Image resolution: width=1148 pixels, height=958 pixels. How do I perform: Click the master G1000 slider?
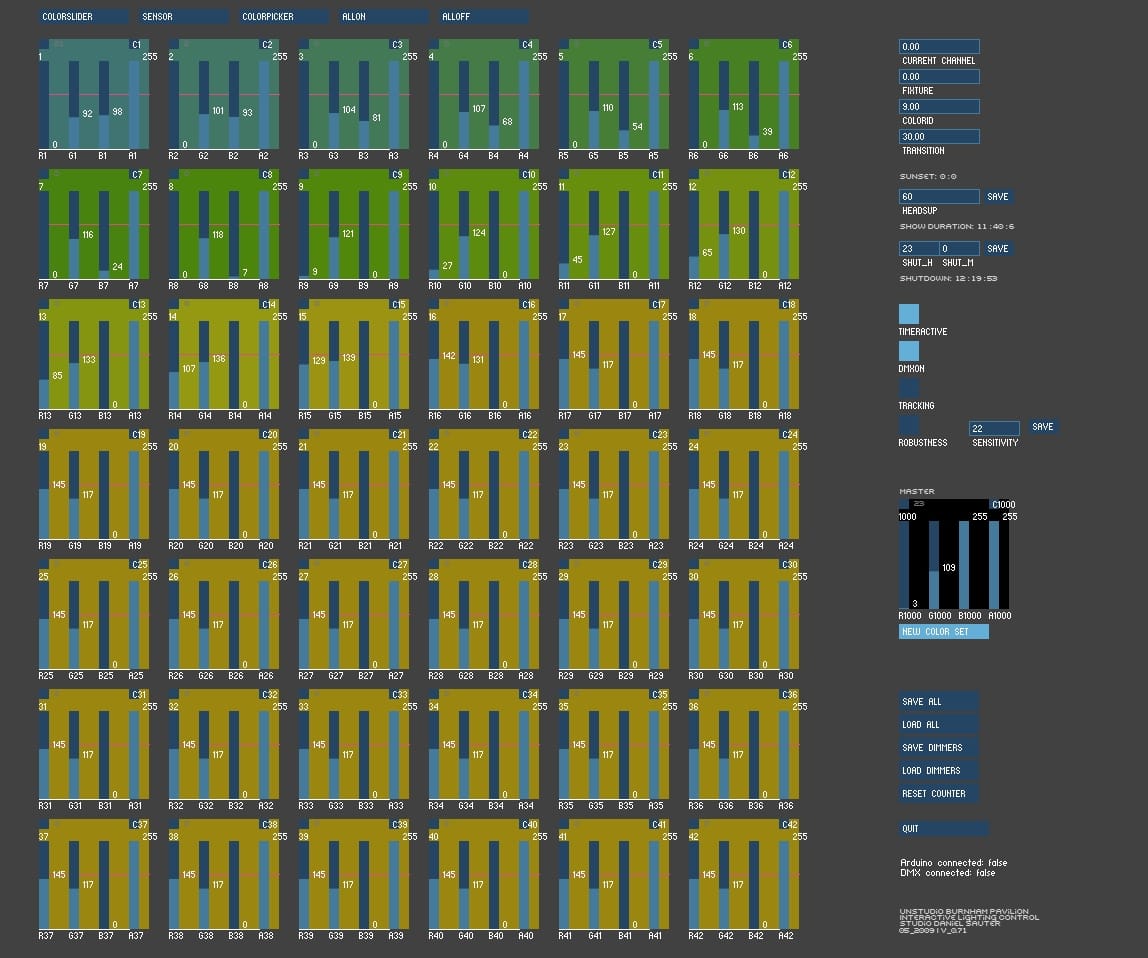tap(933, 565)
